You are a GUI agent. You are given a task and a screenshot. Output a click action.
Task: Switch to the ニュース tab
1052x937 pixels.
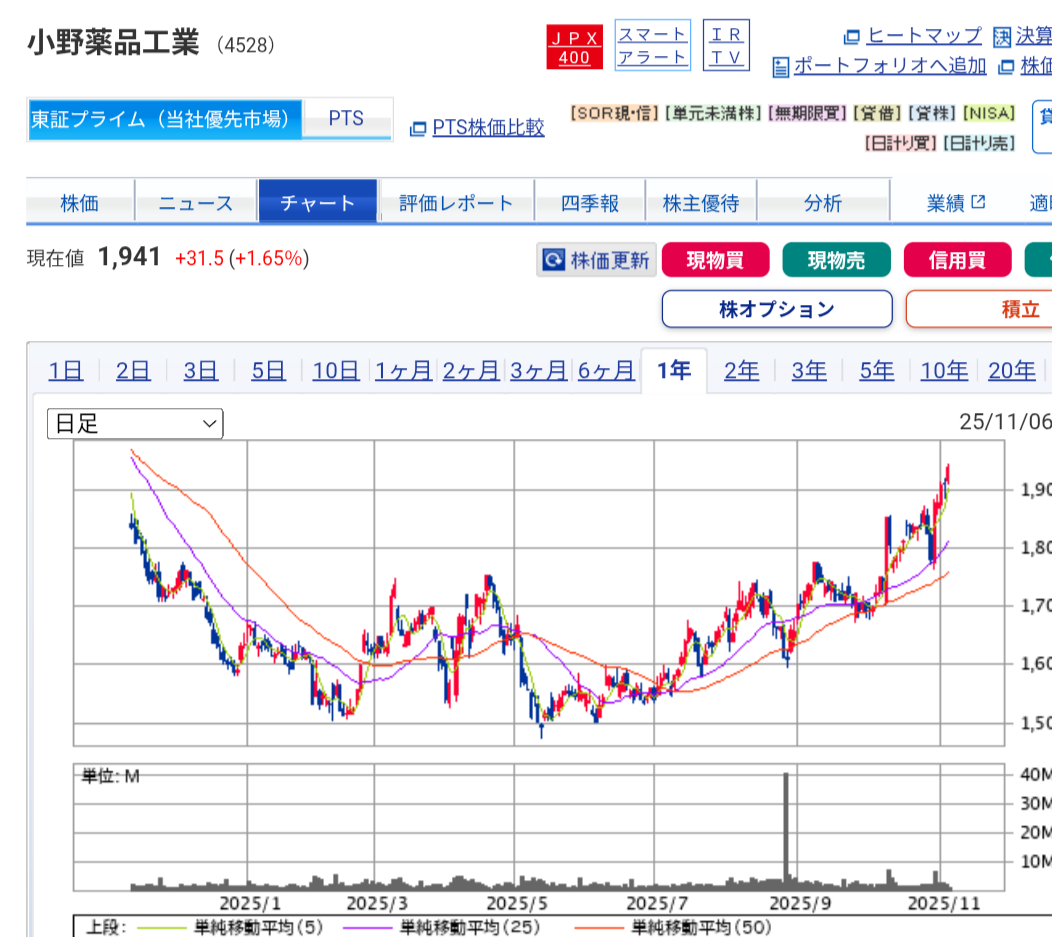[x=196, y=201]
